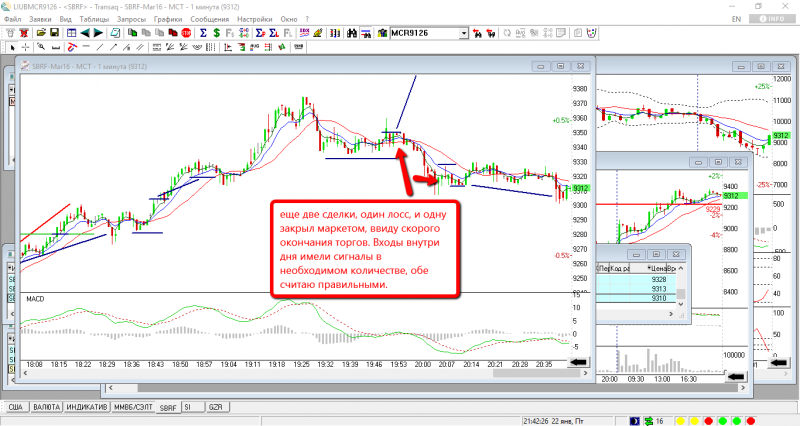The height and width of the screenshot is (426, 800).
Task: Click the SBRF chart horizontal scrollbar thumb
Action: pyautogui.click(x=535, y=373)
